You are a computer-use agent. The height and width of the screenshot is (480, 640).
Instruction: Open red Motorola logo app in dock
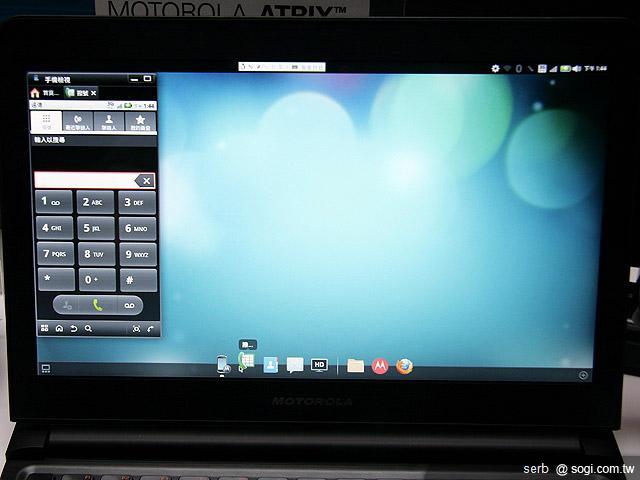coord(380,366)
